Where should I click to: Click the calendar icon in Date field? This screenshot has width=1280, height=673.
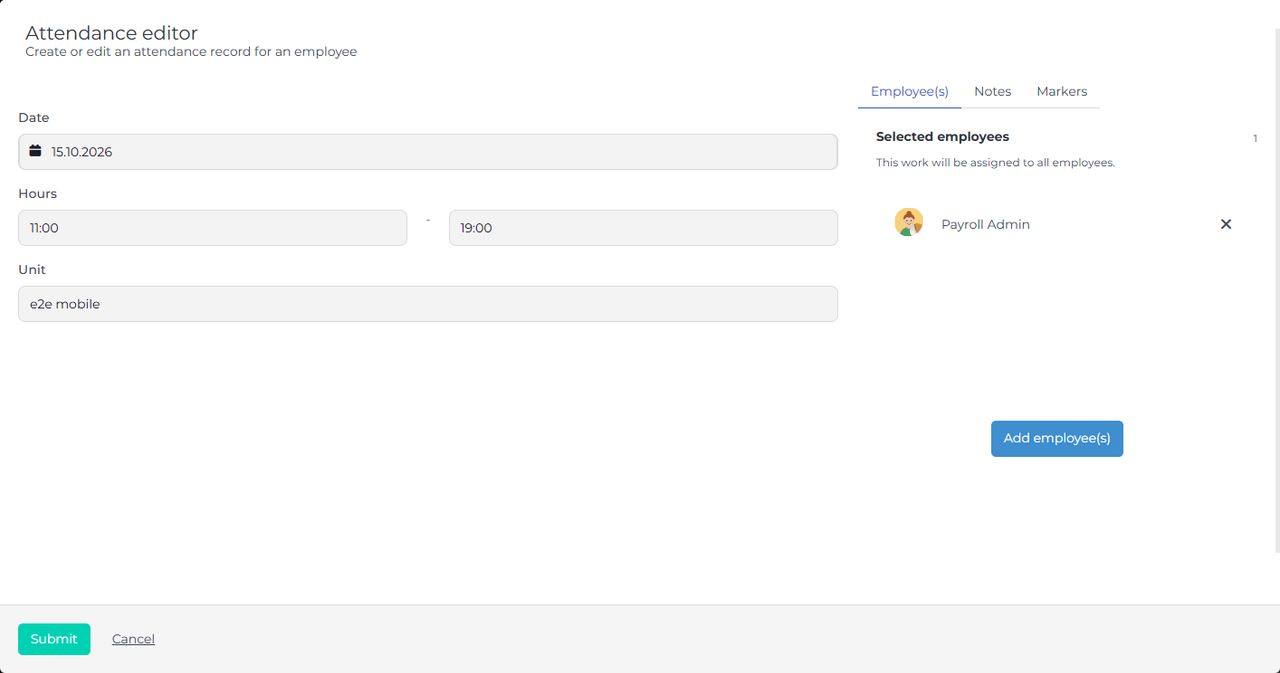click(x=35, y=151)
